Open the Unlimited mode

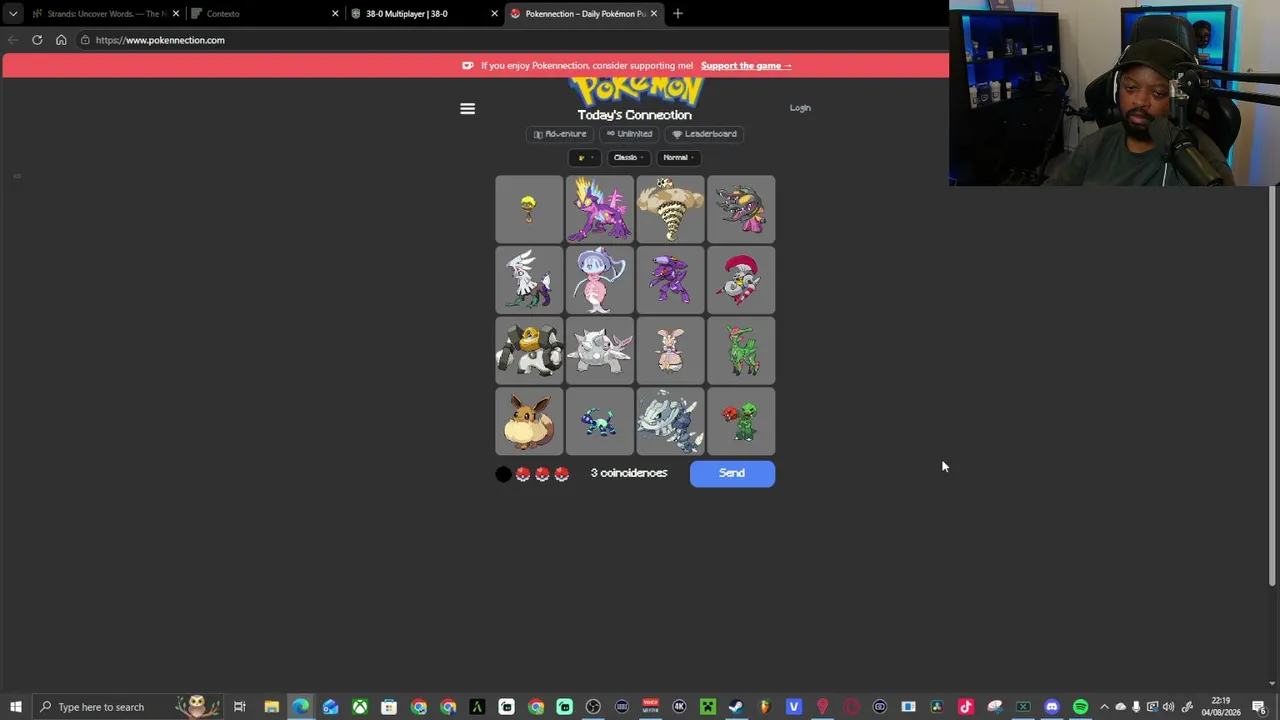click(x=629, y=134)
